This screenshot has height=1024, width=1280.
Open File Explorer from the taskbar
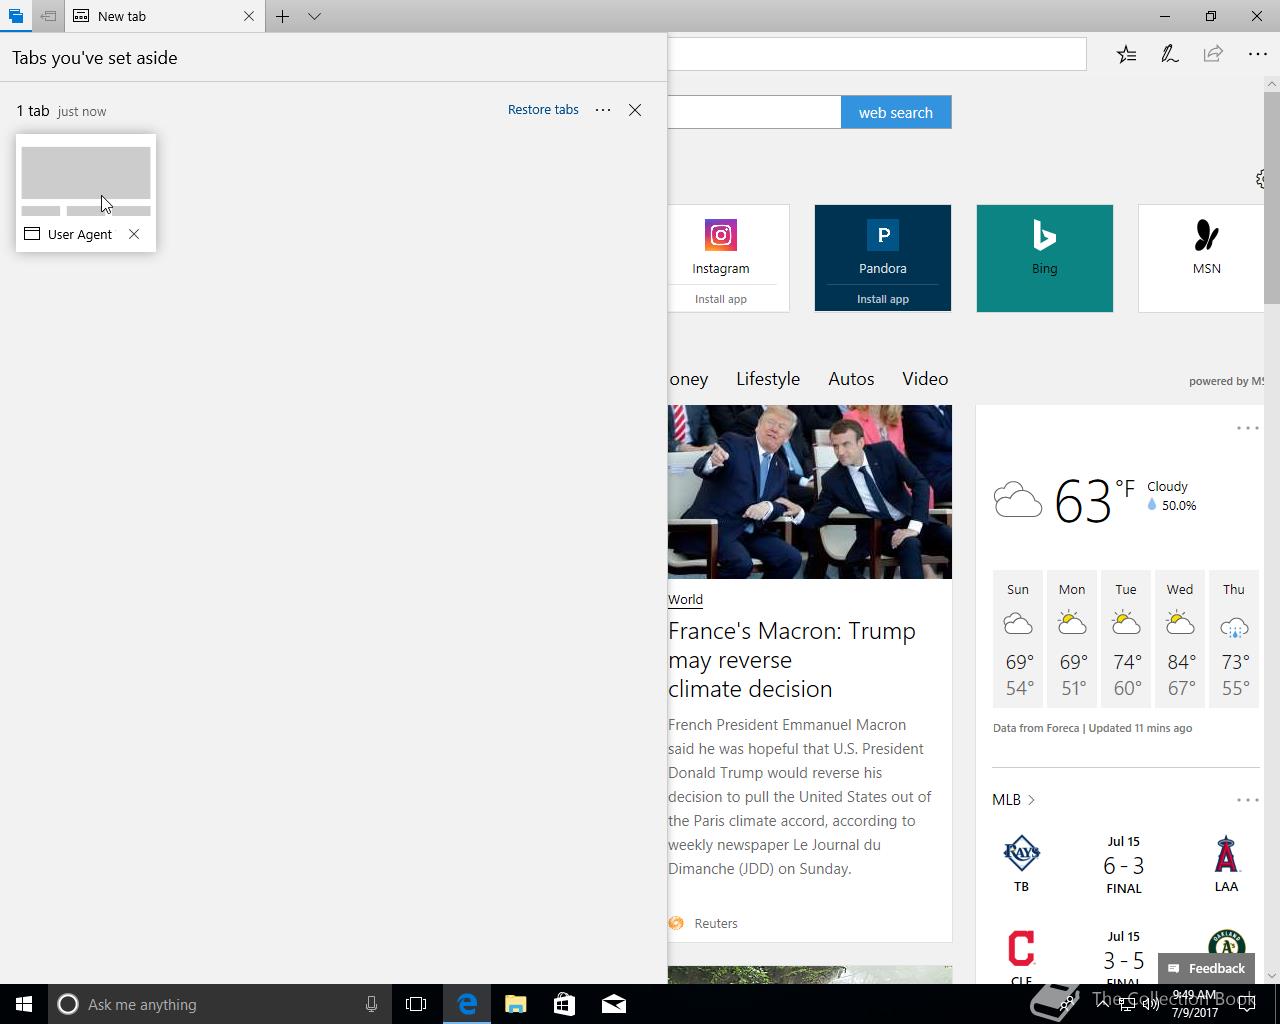(x=515, y=1004)
